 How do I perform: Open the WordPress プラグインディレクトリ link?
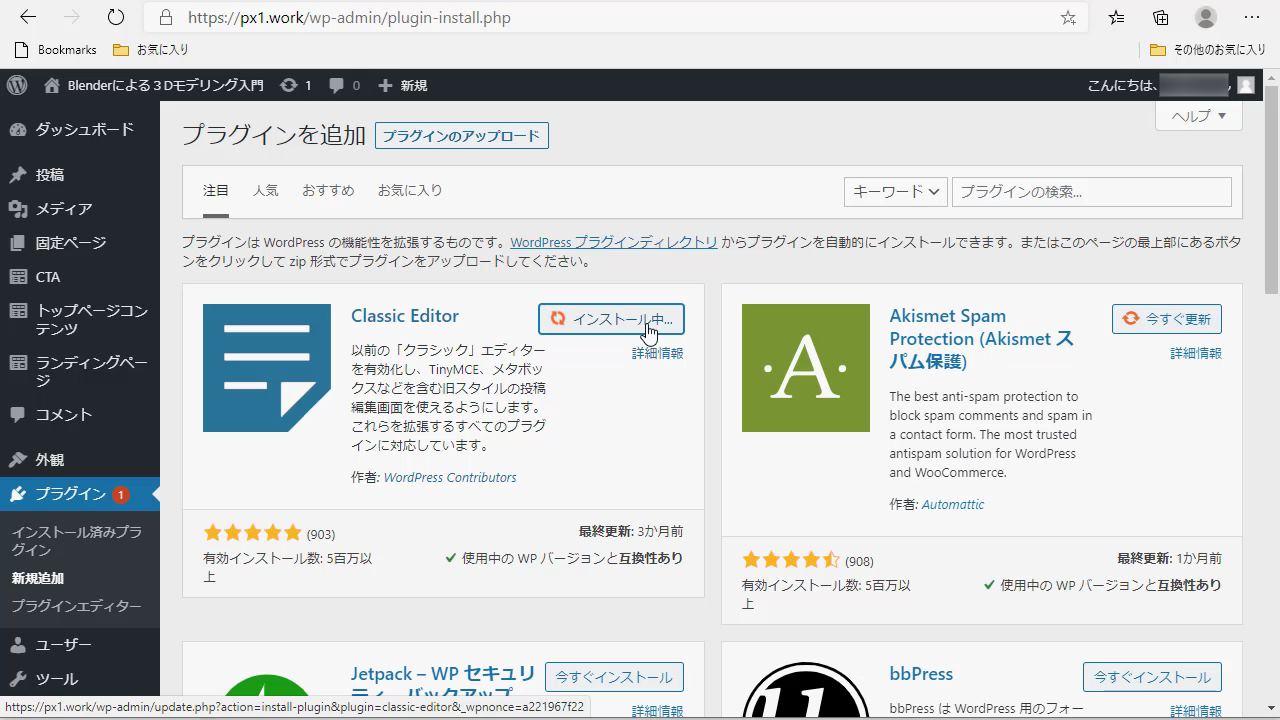tap(613, 242)
